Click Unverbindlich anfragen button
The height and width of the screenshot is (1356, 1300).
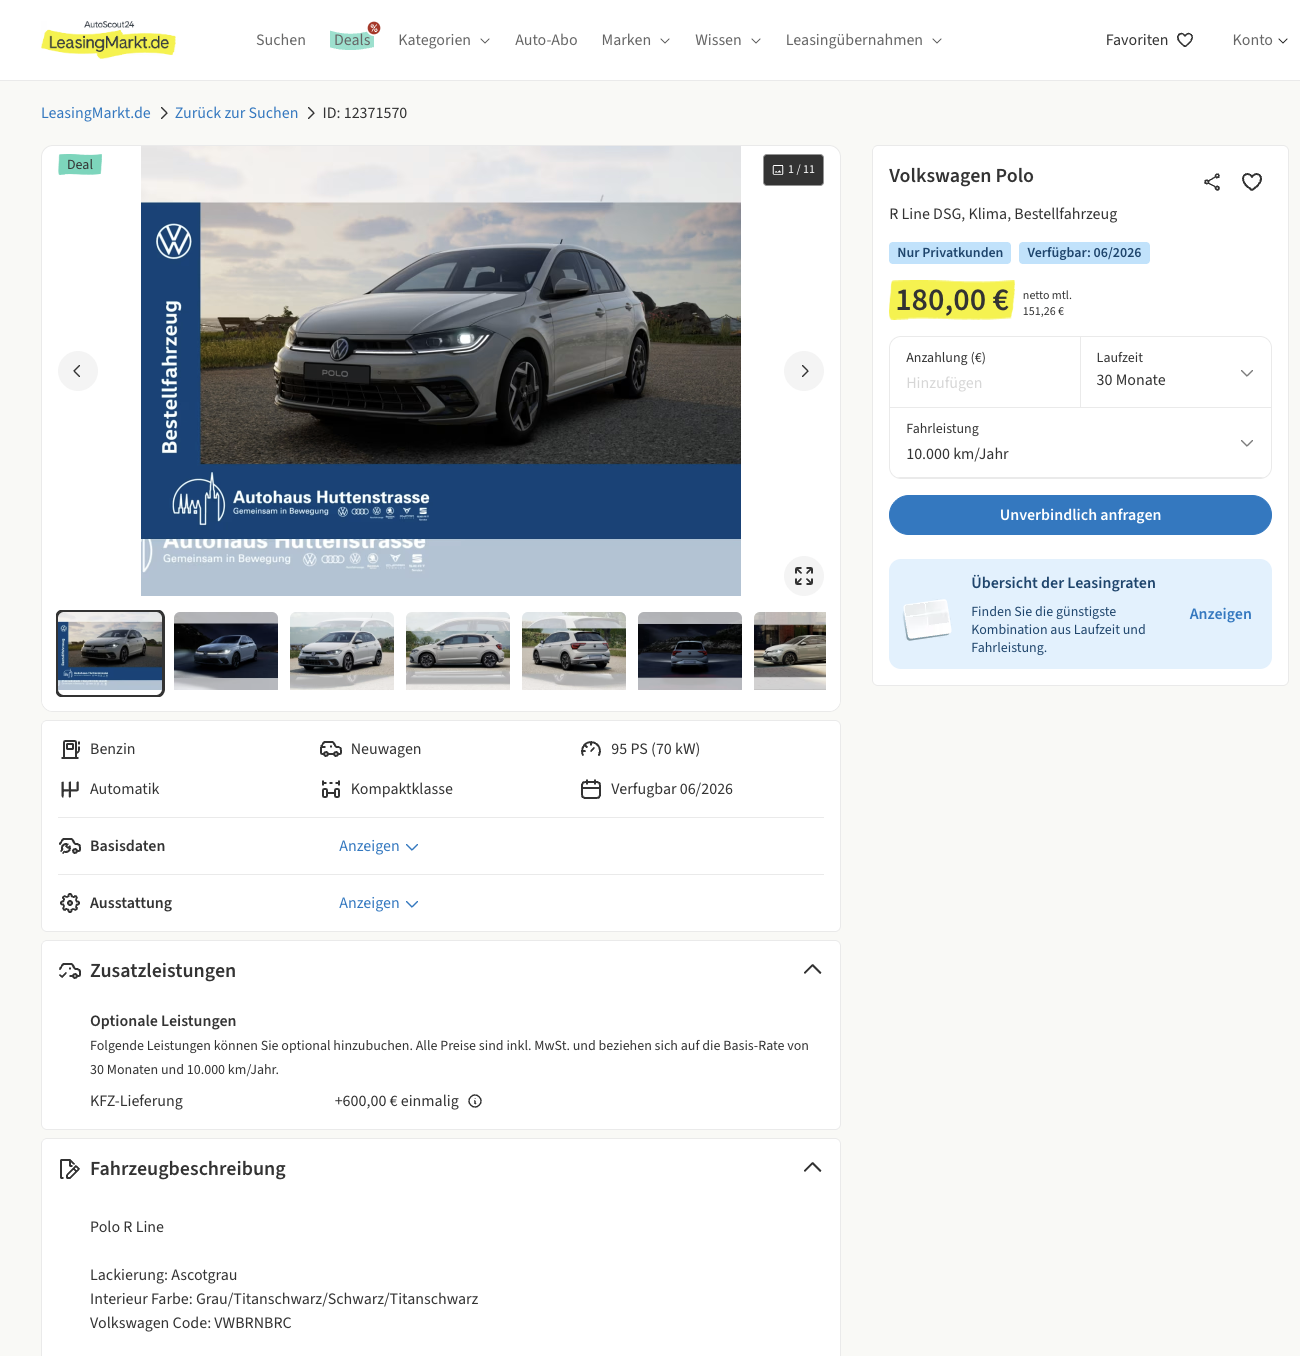click(x=1080, y=515)
